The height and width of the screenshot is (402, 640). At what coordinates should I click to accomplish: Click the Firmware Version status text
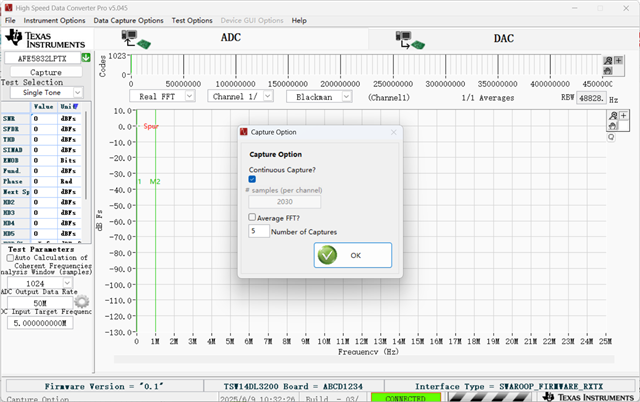pos(104,386)
